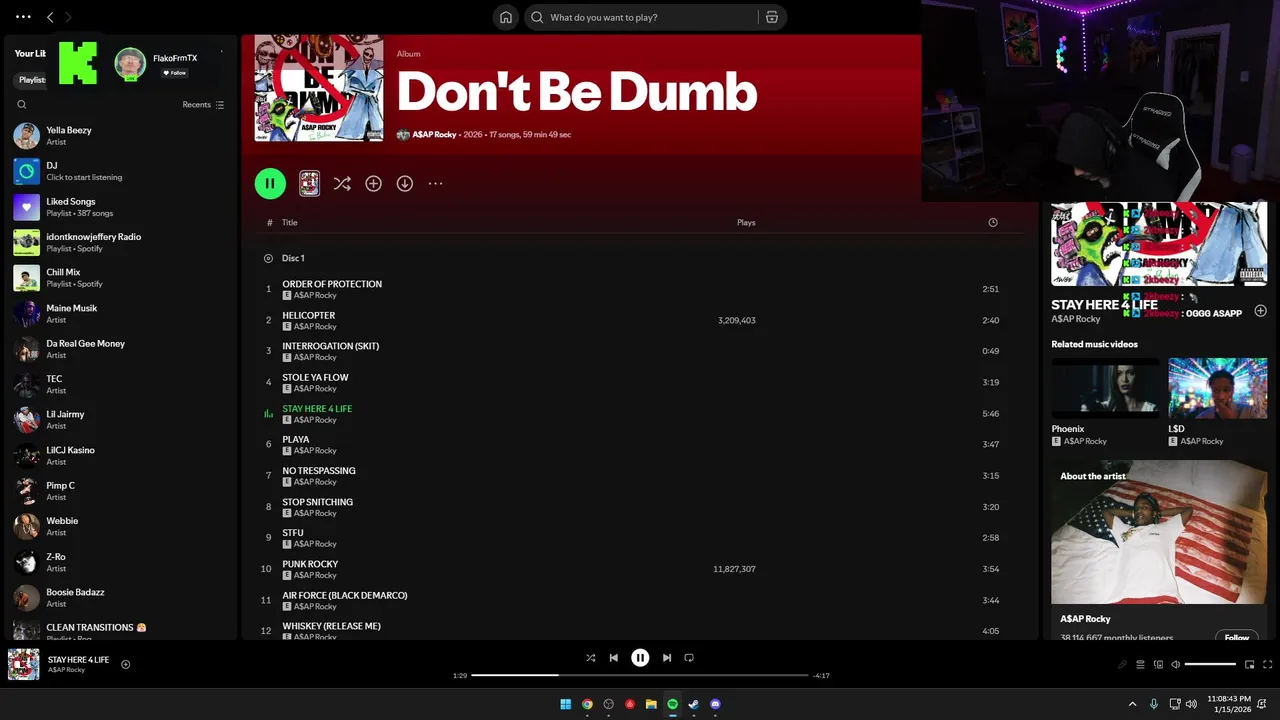This screenshot has height=720, width=1280.
Task: Toggle shuffle in the bottom player bar
Action: [590, 658]
